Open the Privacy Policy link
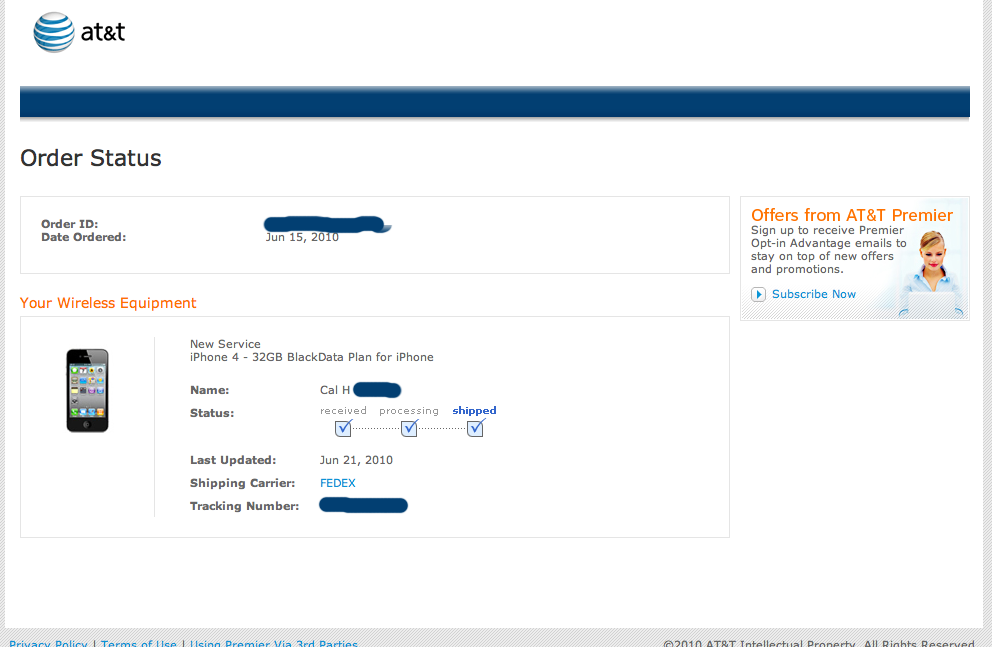The height and width of the screenshot is (647, 992). tap(48, 643)
